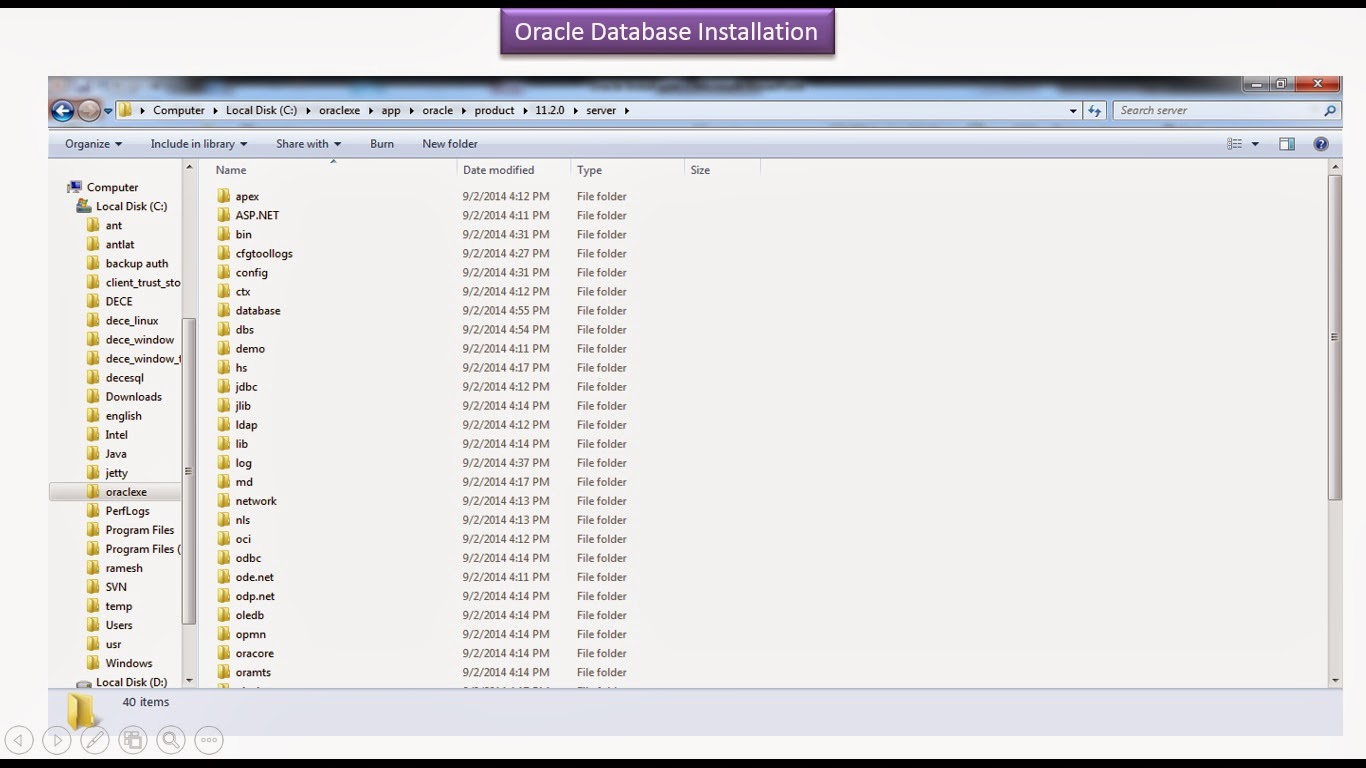
Task: Select the bin folder icon
Action: (x=224, y=234)
